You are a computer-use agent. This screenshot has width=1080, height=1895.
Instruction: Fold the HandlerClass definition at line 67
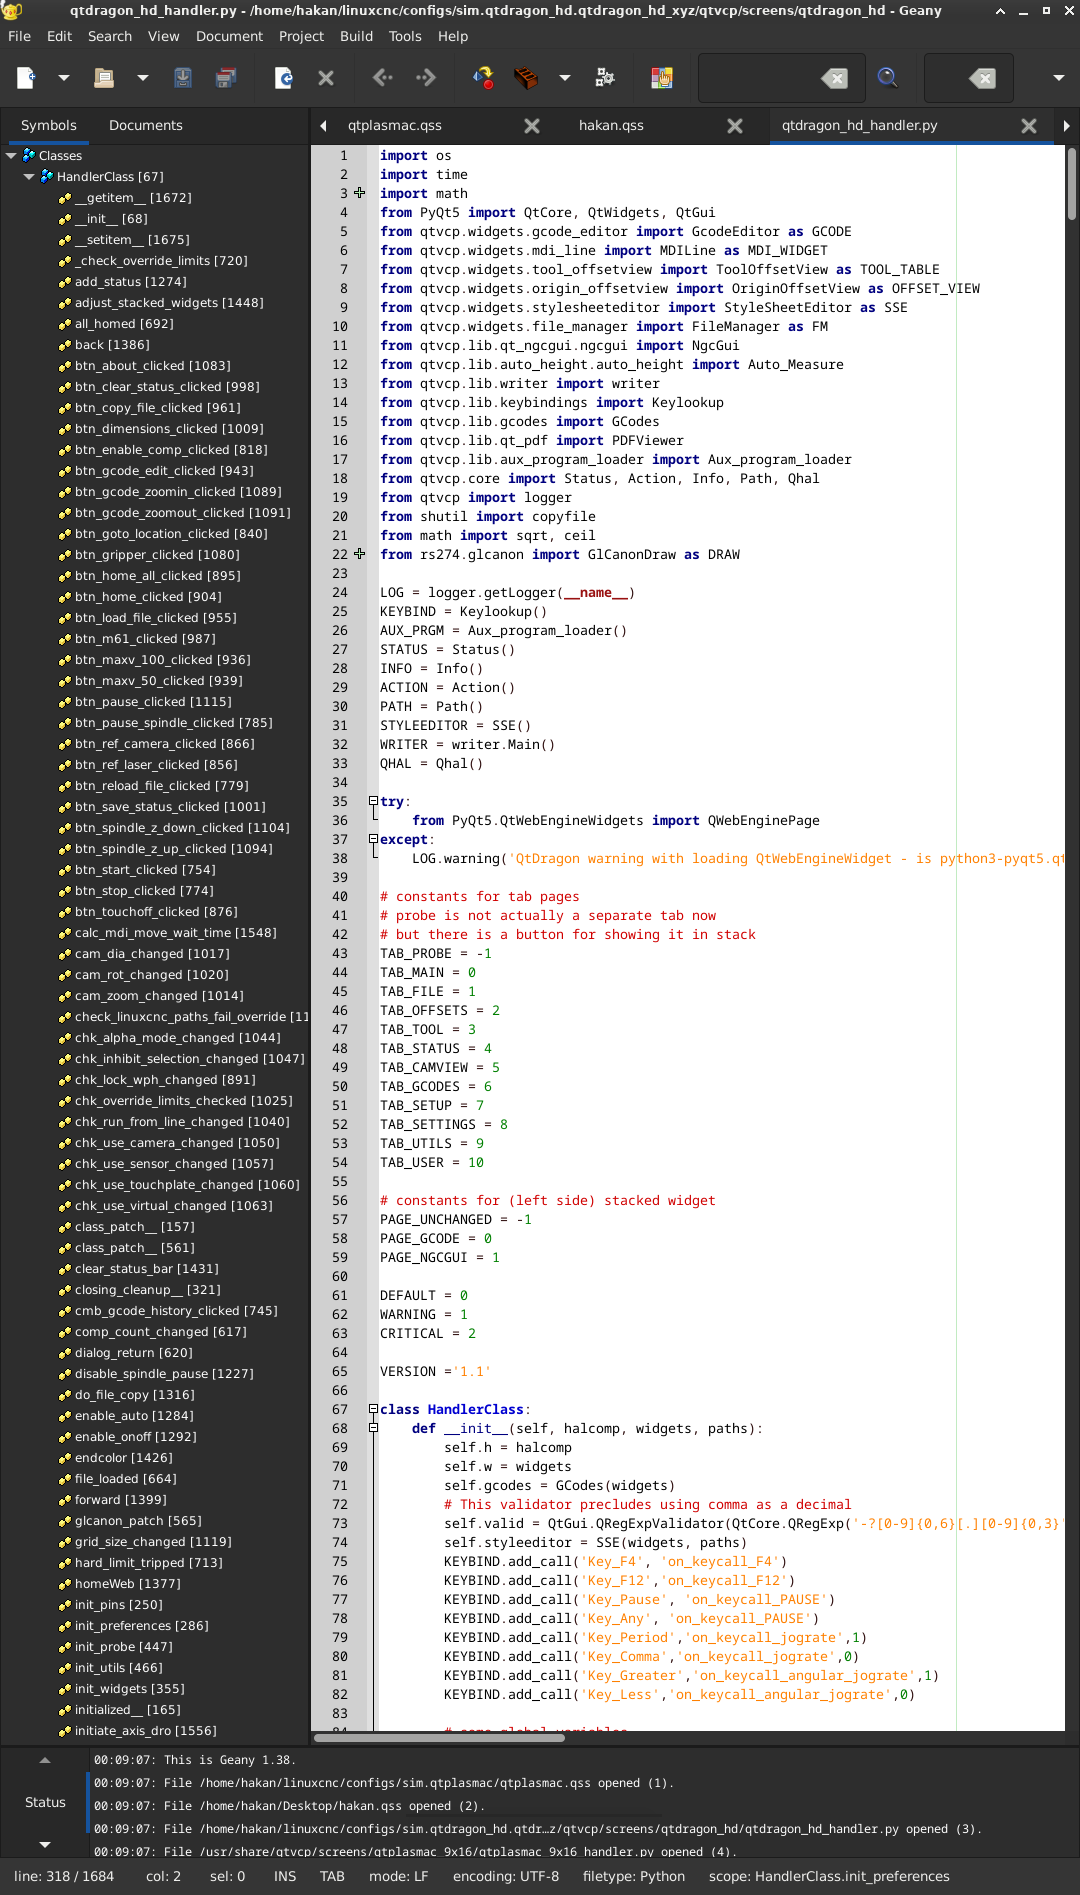373,1409
